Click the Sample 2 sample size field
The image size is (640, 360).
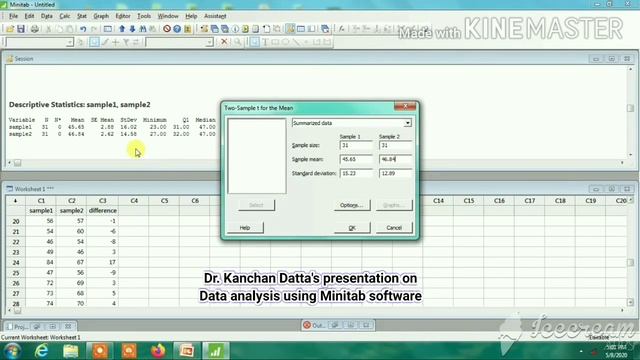(395, 145)
